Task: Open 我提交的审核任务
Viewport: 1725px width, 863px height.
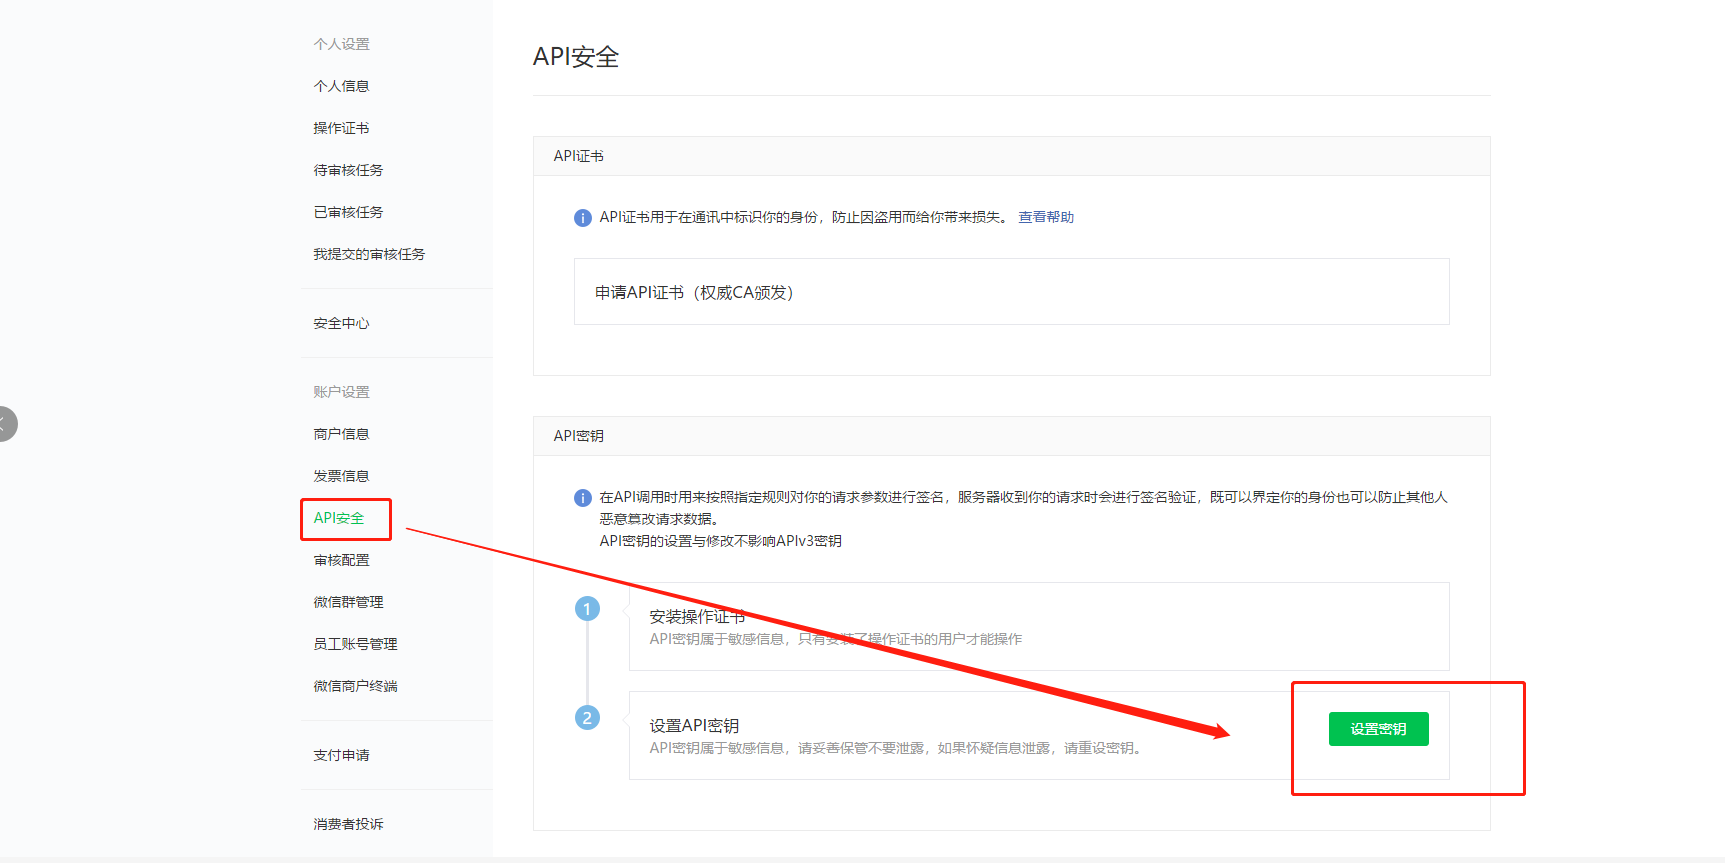Action: click(x=369, y=254)
